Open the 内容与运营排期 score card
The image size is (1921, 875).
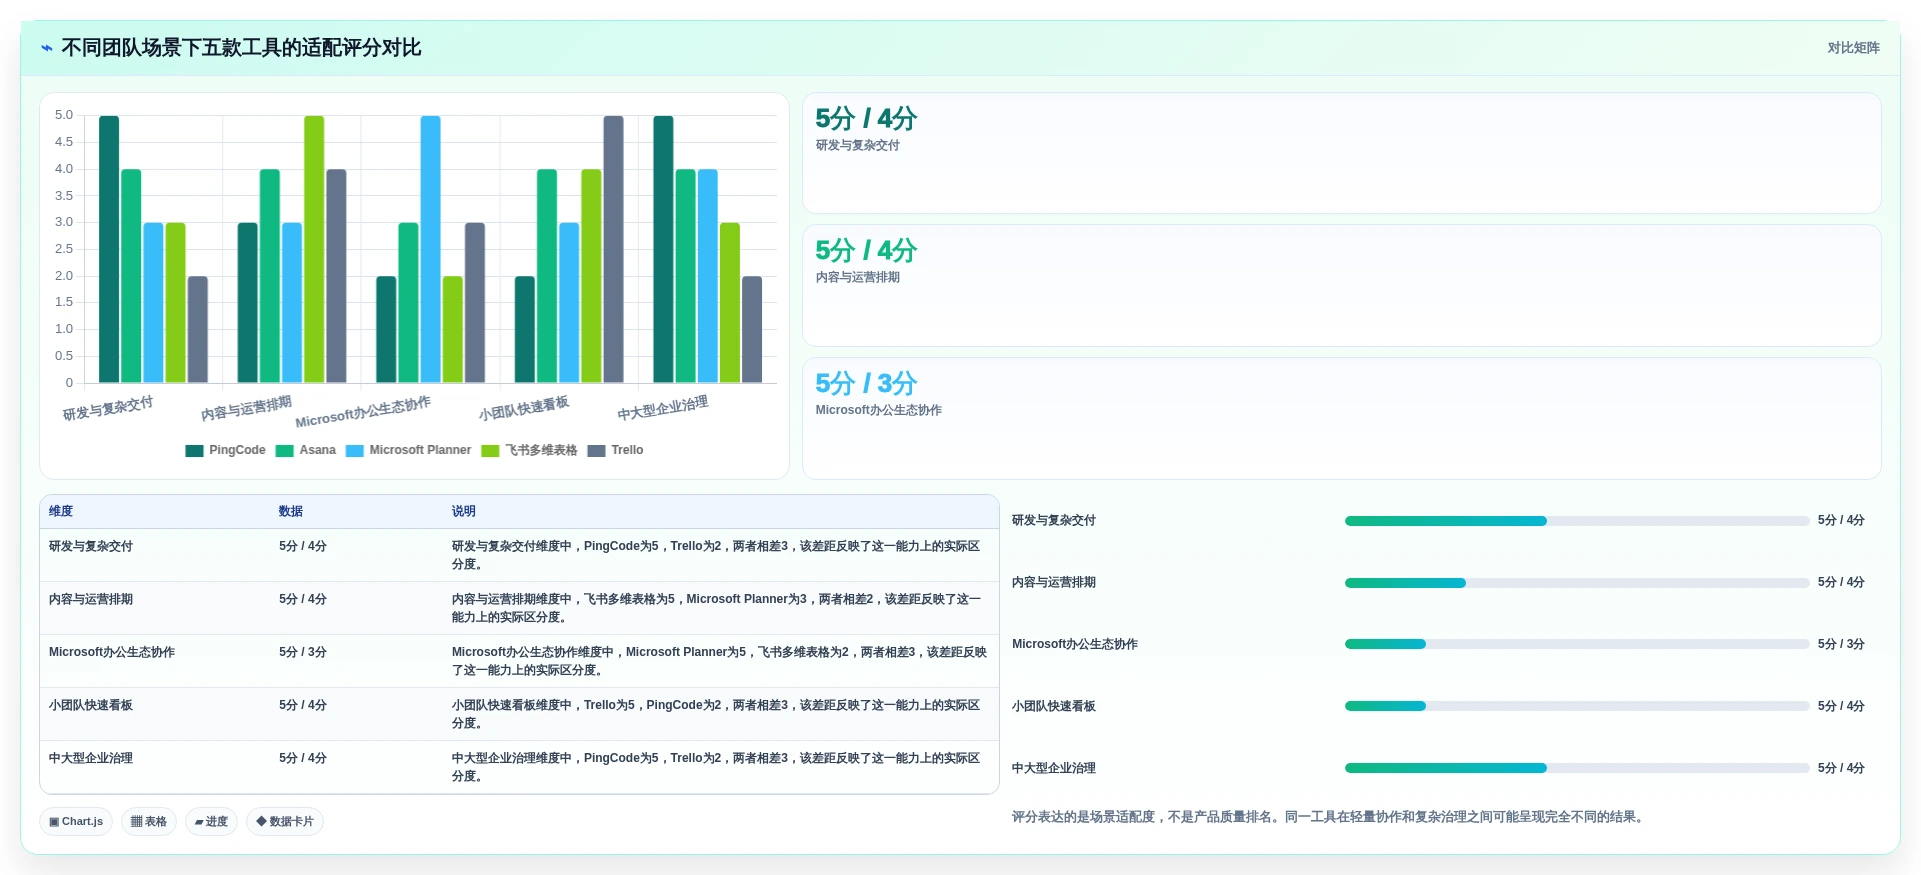pos(1342,286)
